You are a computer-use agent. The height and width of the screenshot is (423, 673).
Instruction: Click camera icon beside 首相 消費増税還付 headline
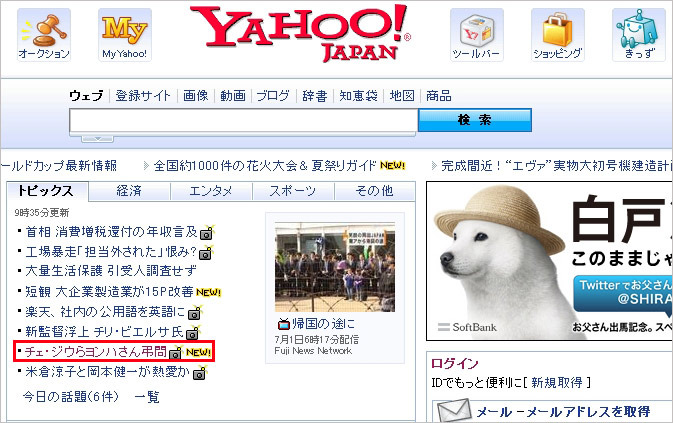tap(207, 233)
